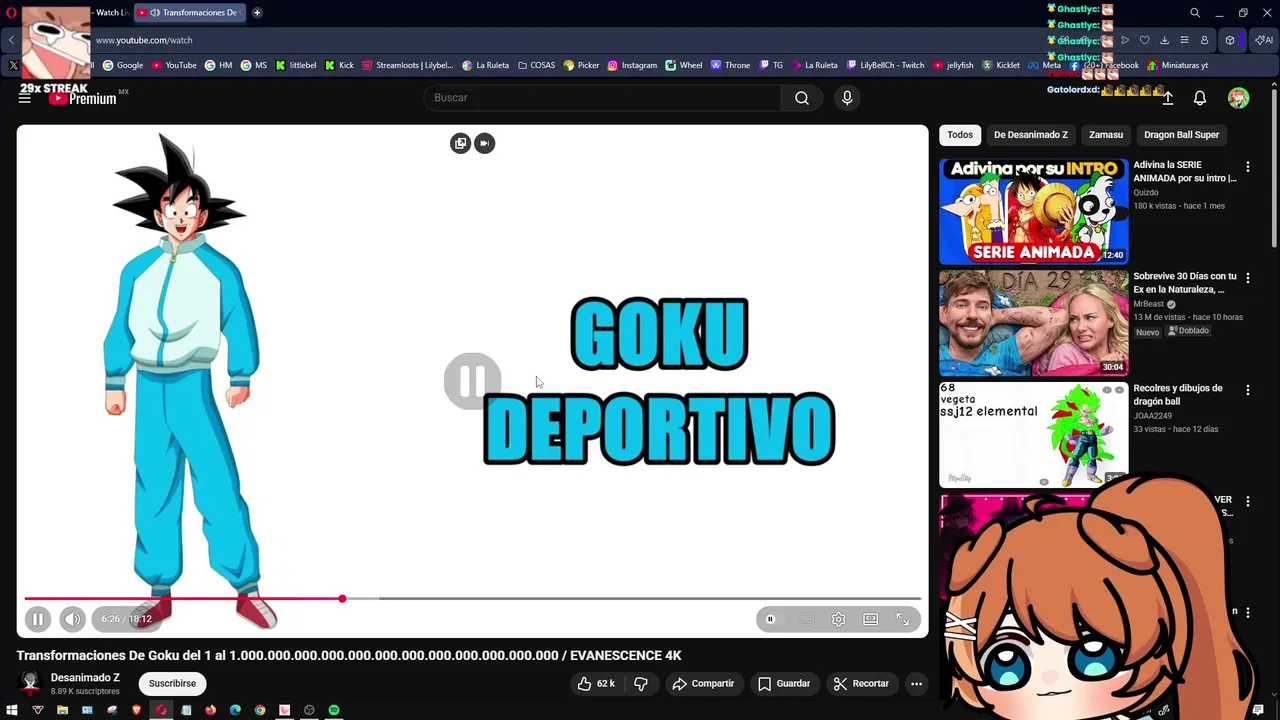1280x720 pixels.
Task: Open a new browser tab
Action: tap(257, 13)
